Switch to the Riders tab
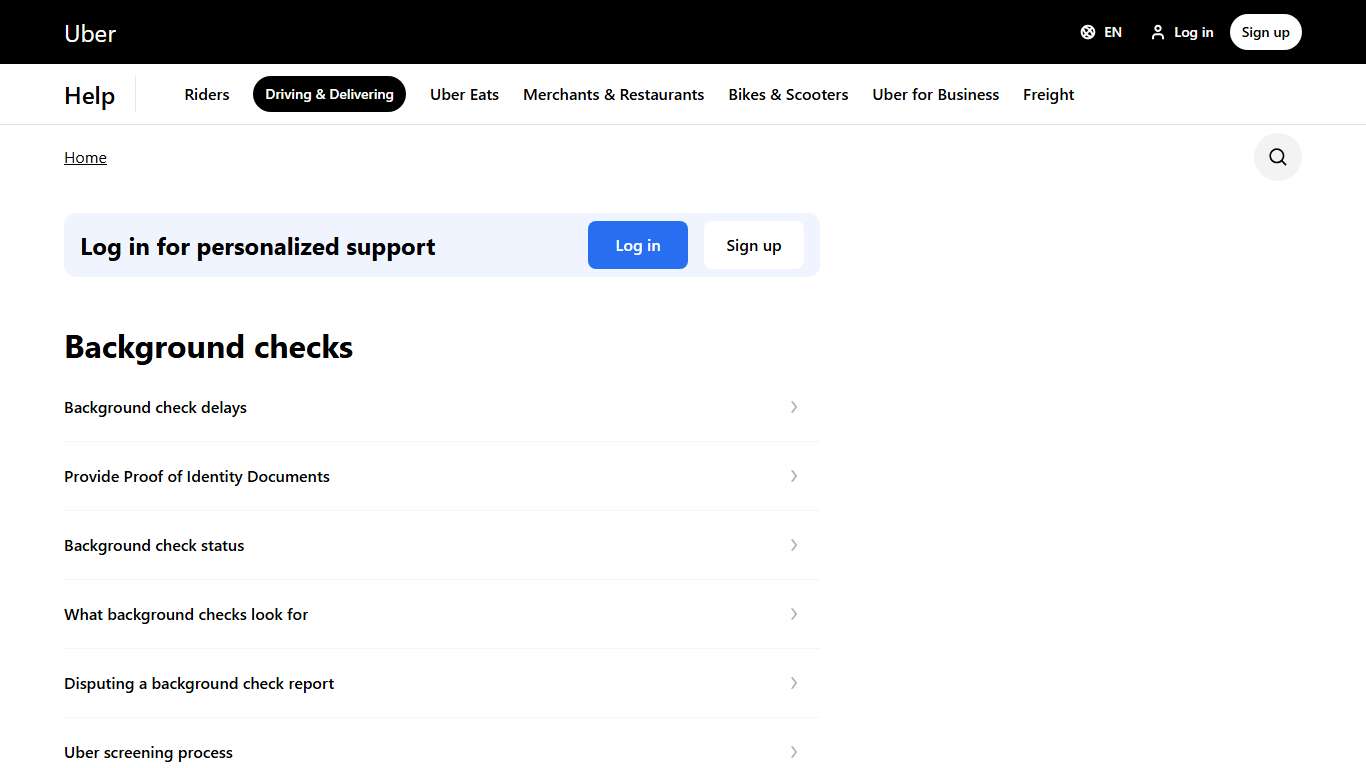The height and width of the screenshot is (768, 1366). point(206,94)
